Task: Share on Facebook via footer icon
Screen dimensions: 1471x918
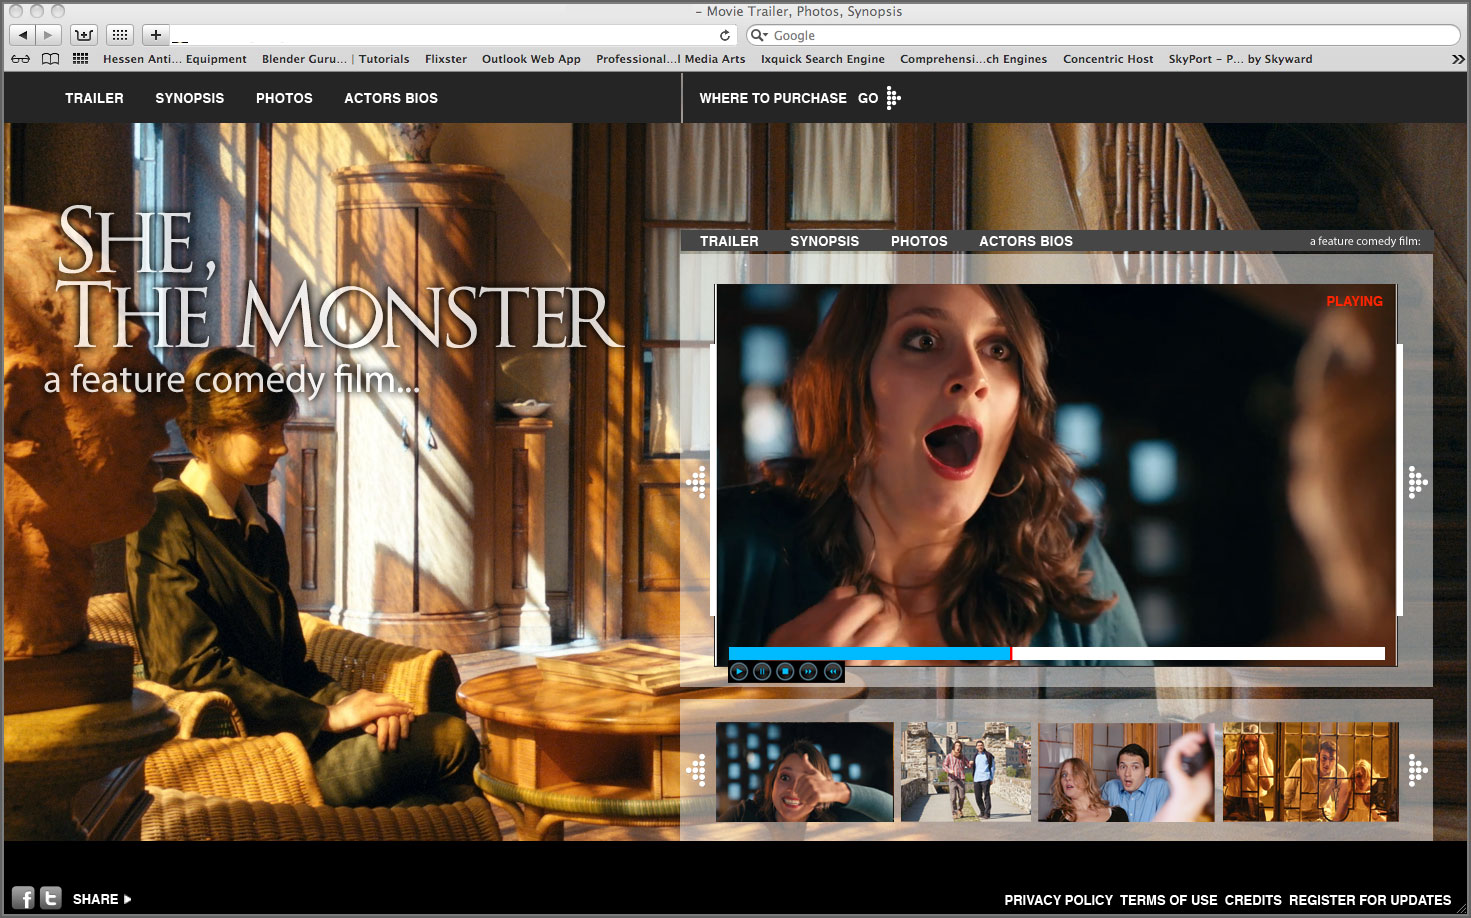Action: 23,898
